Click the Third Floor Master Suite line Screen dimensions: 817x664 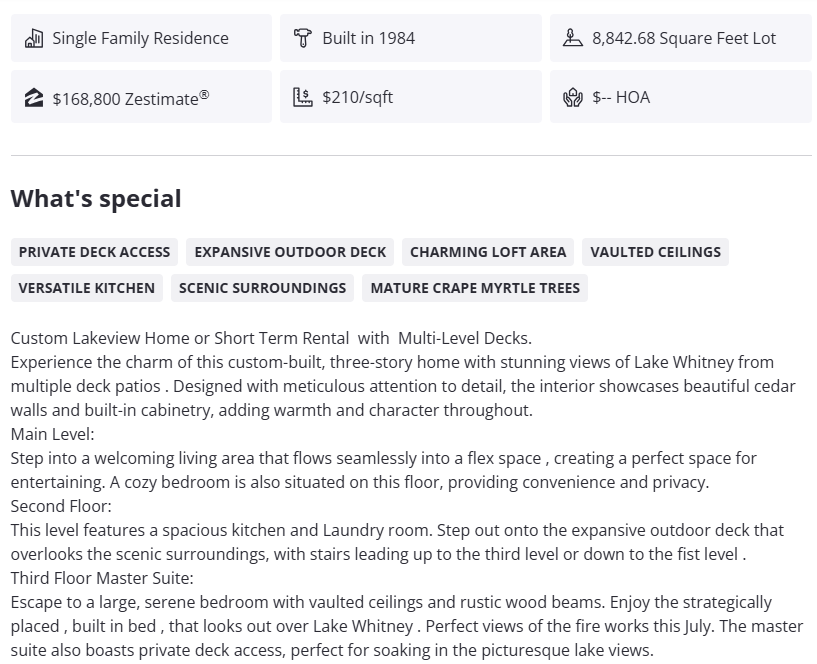[102, 578]
